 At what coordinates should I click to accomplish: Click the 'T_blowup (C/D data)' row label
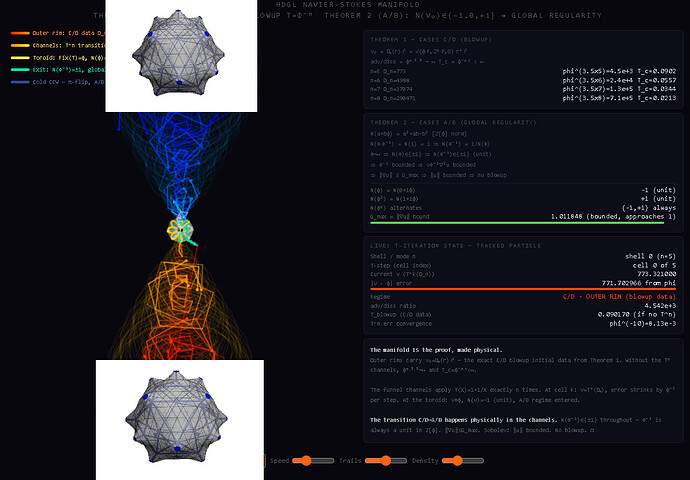[400, 315]
